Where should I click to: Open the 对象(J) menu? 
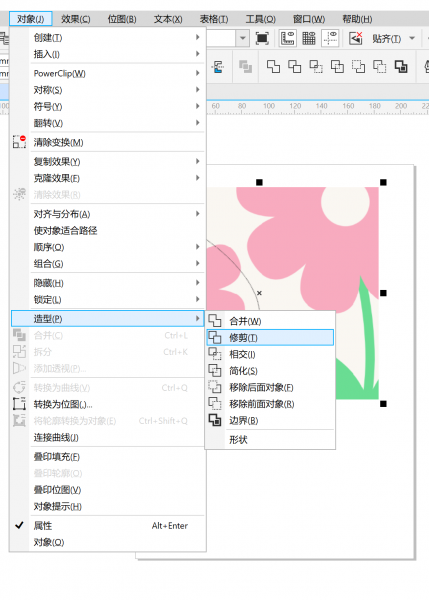click(31, 19)
